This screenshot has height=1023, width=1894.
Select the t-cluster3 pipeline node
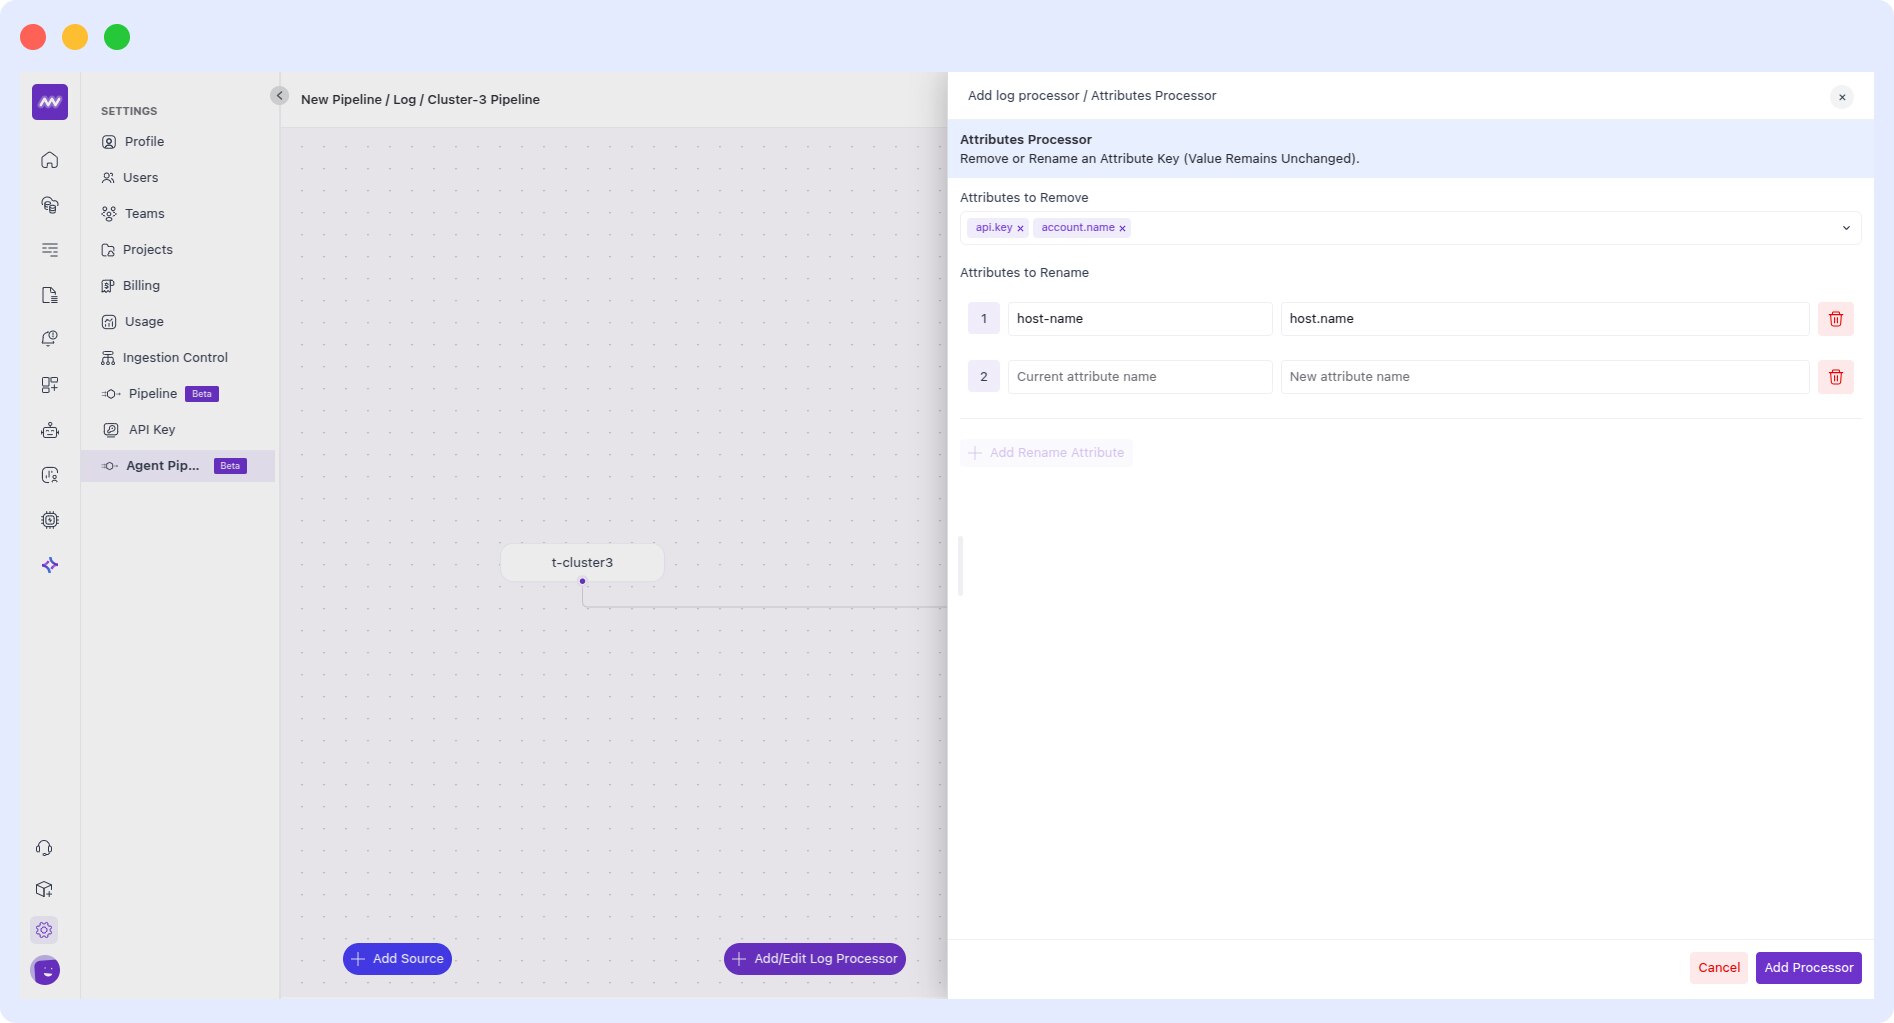click(582, 563)
